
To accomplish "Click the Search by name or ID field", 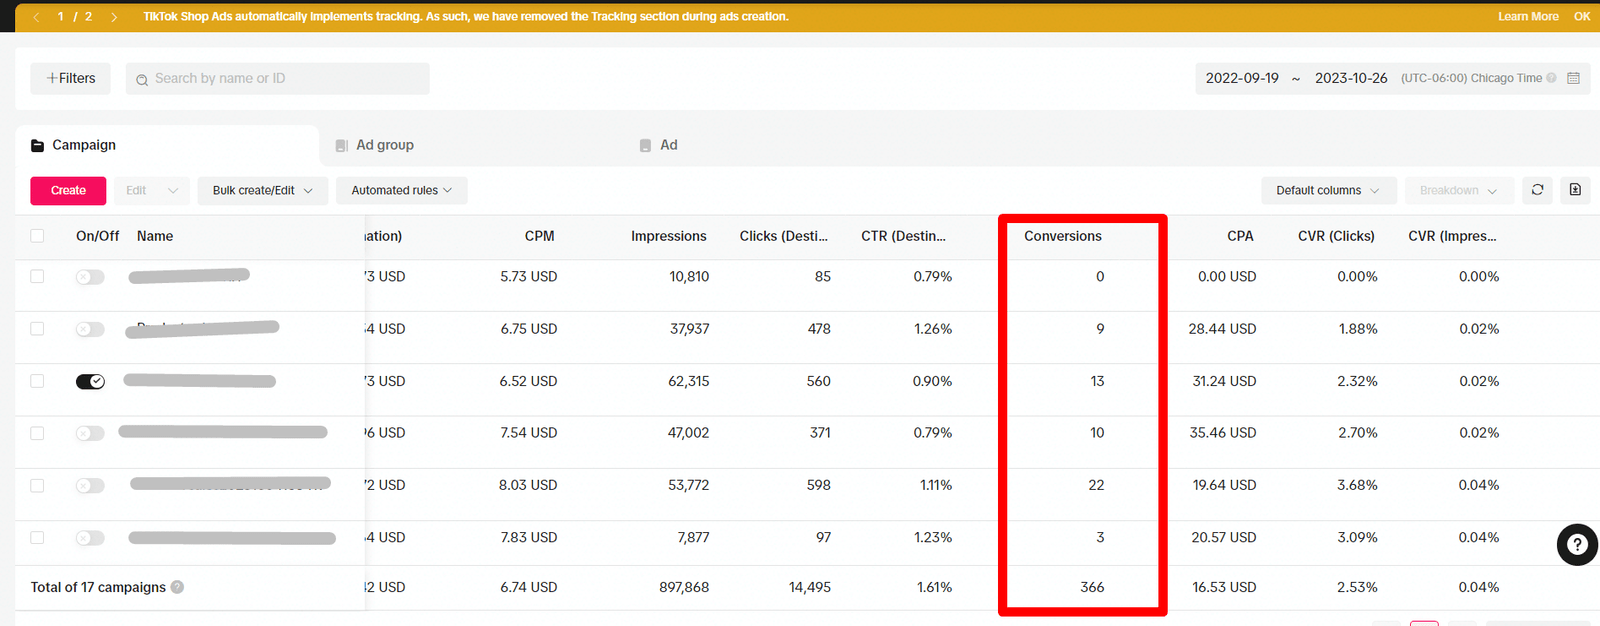I will pyautogui.click(x=278, y=78).
